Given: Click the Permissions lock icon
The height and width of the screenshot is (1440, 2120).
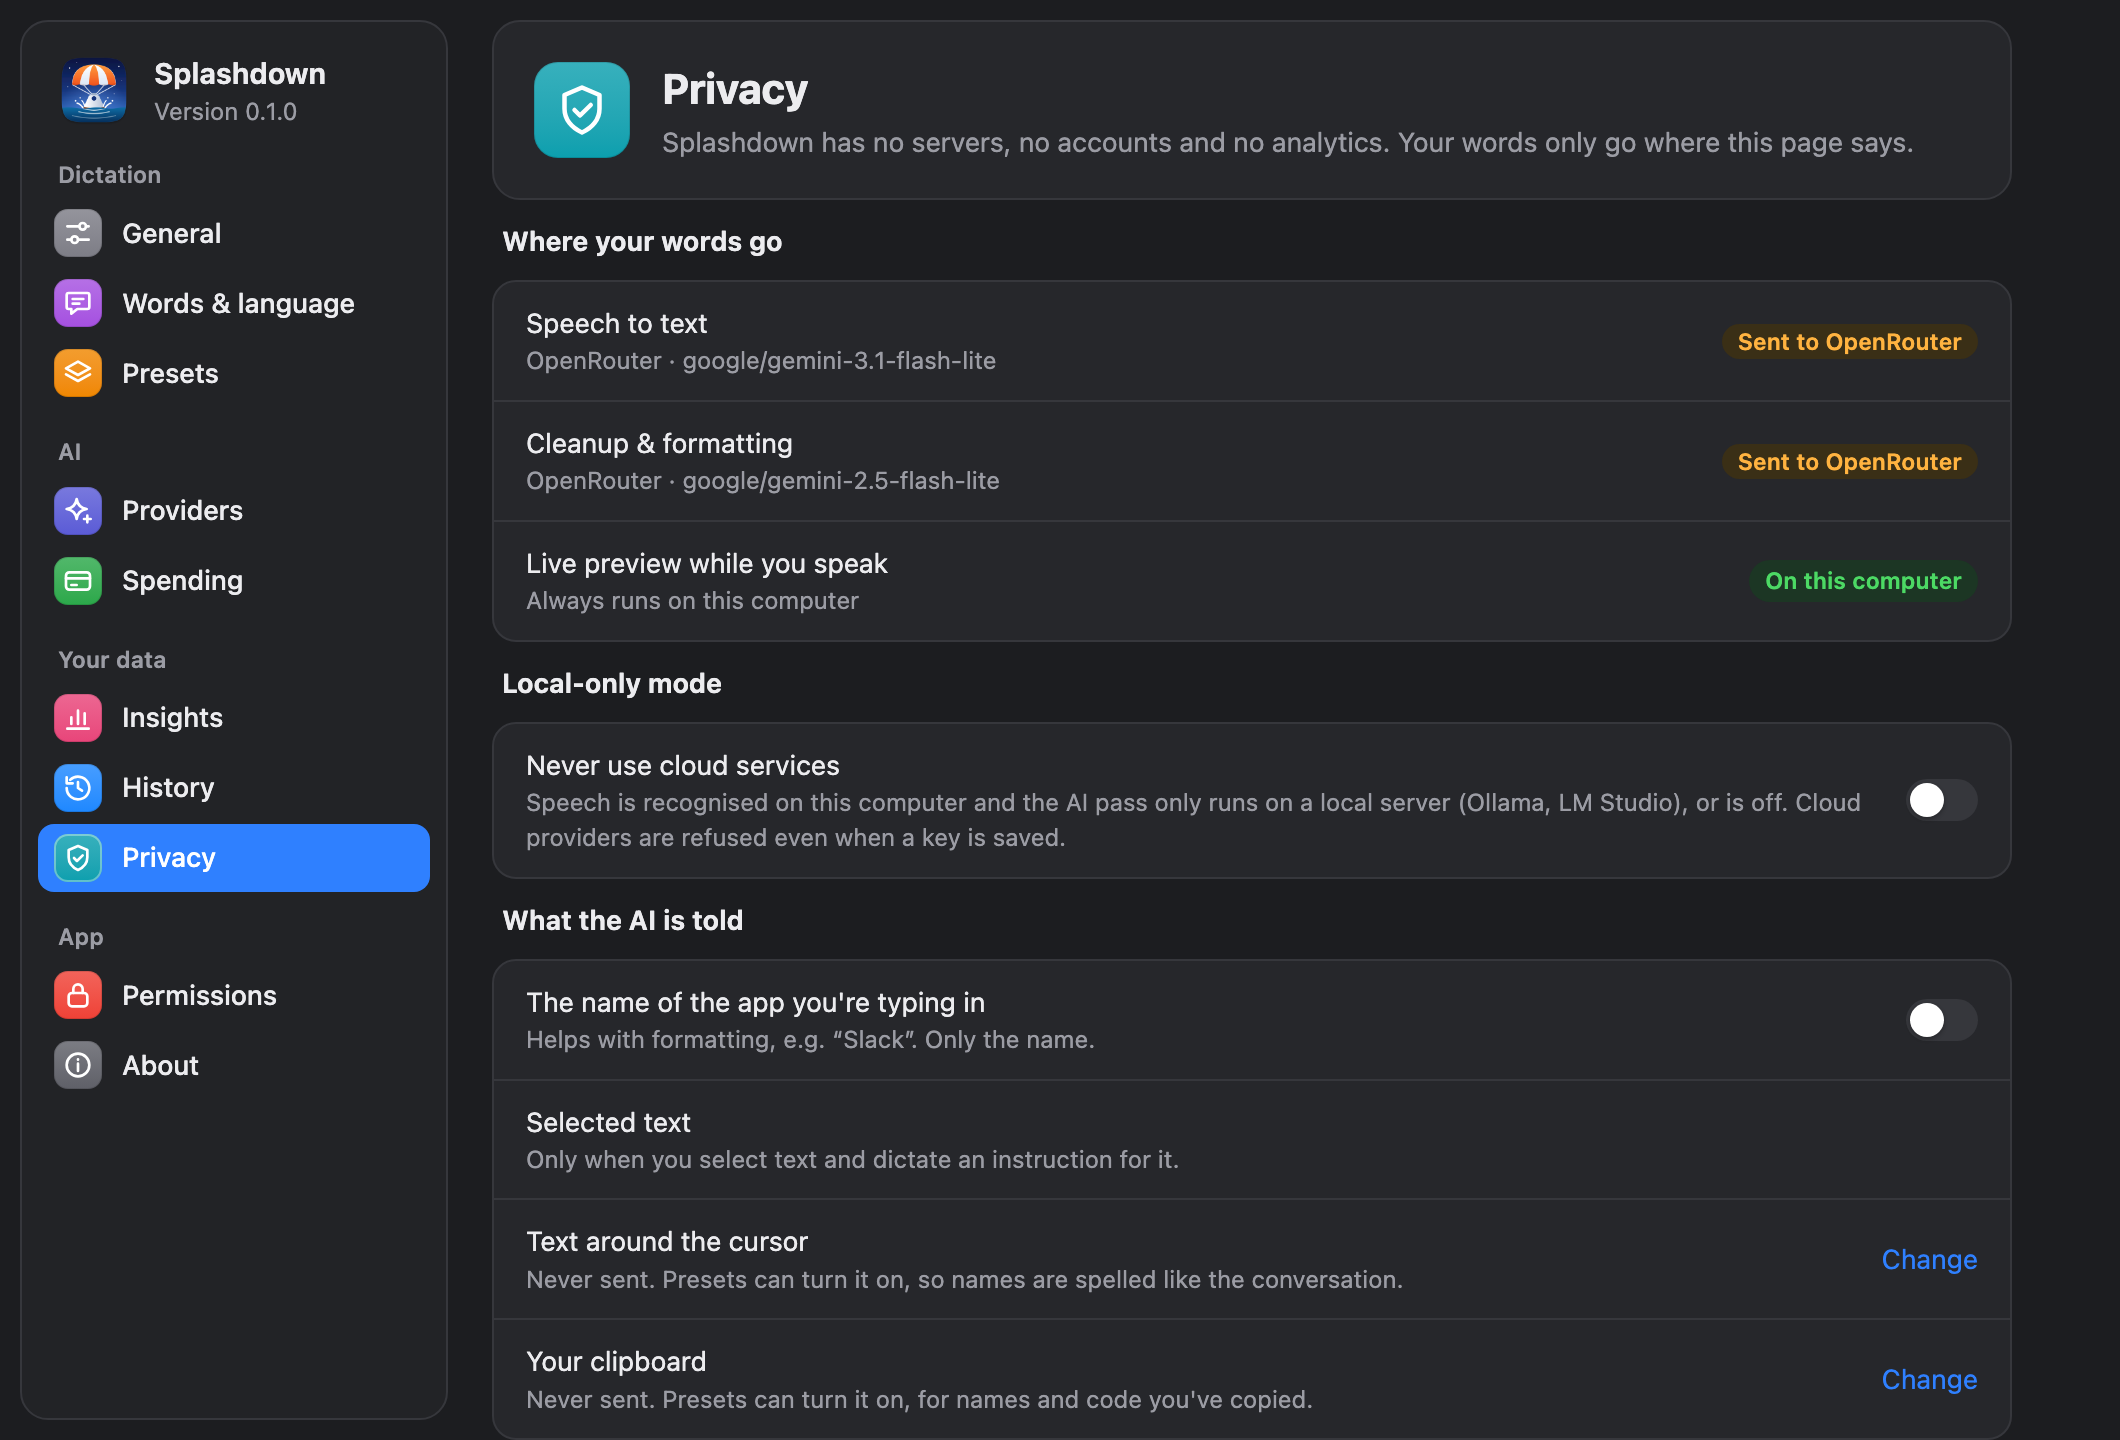Looking at the screenshot, I should tap(78, 995).
